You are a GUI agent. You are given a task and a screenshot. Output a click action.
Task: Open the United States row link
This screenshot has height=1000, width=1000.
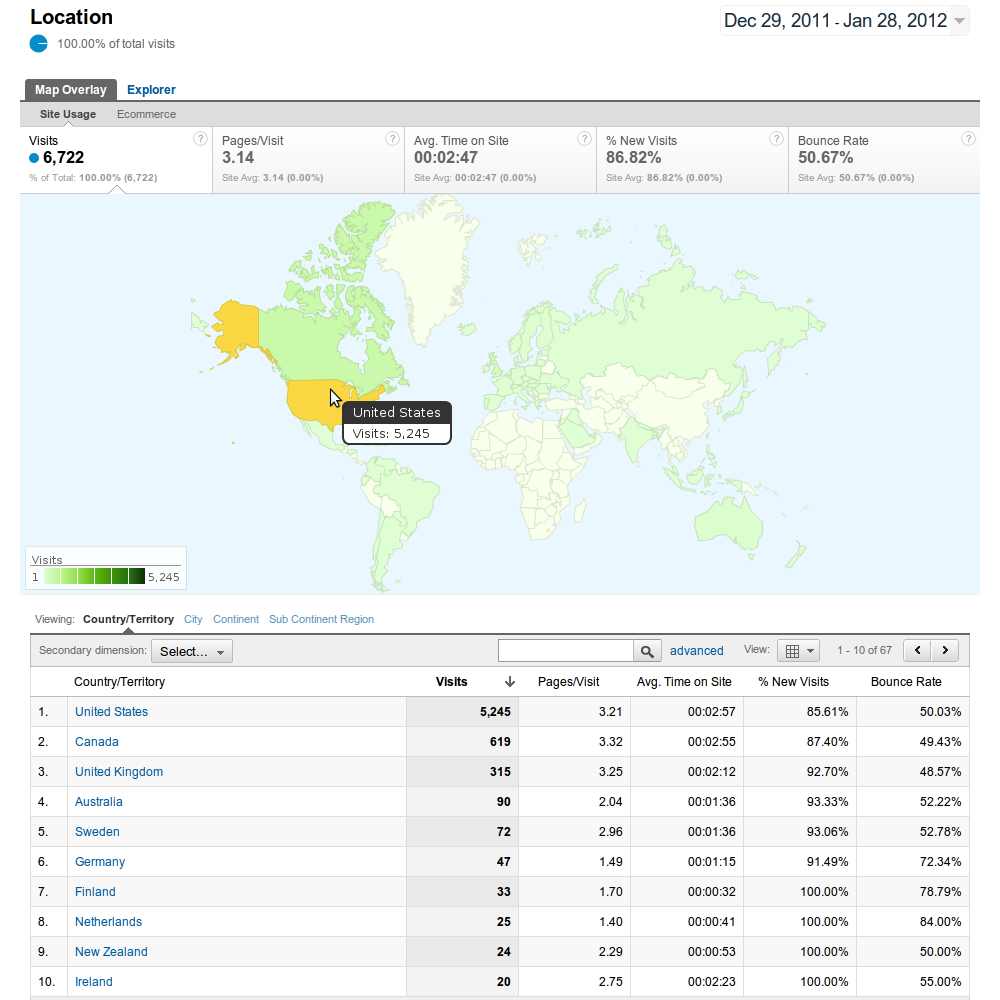(111, 712)
